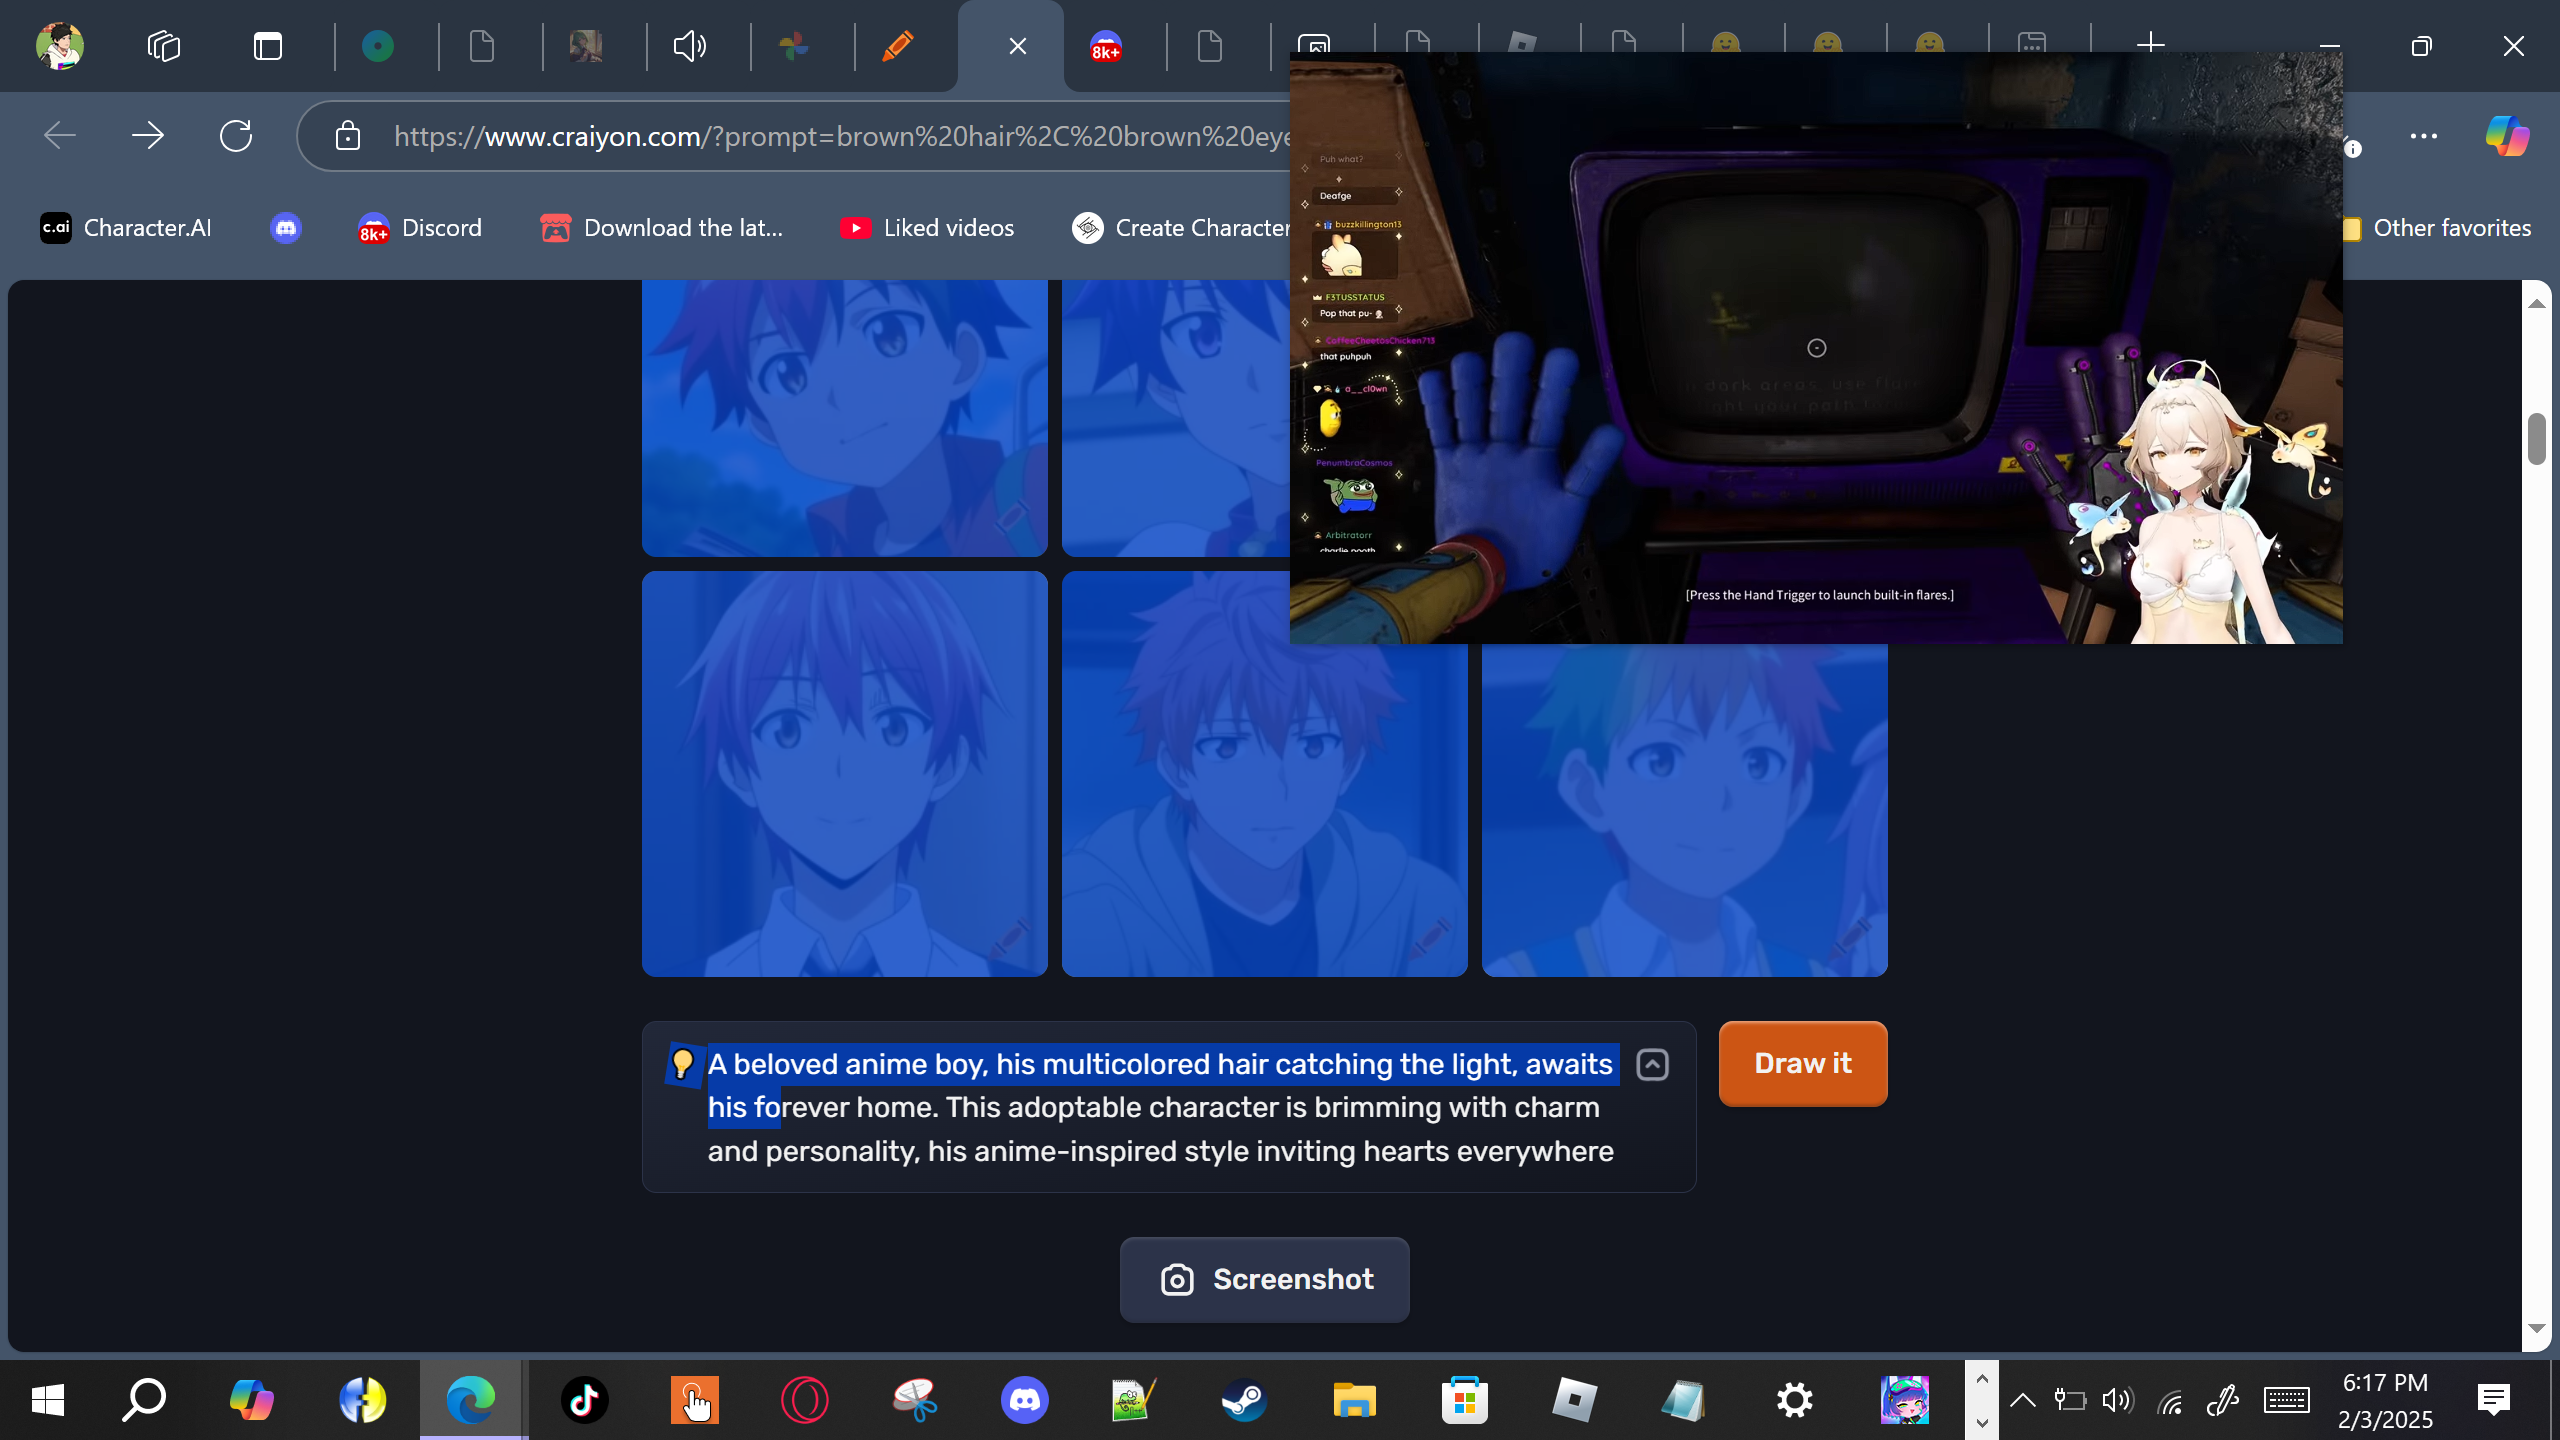The image size is (2560, 1440).
Task: Open the Discord 8k+ labeled favorite
Action: 420,228
